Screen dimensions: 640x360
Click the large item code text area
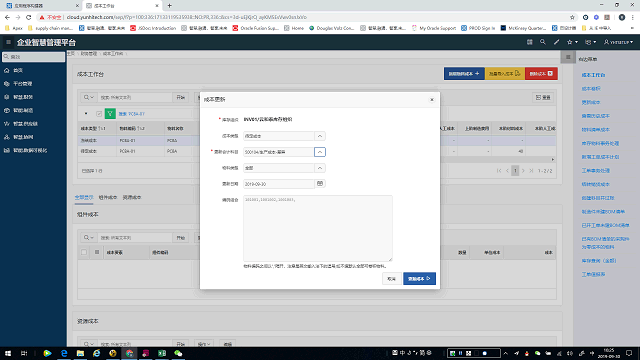pos(318,228)
